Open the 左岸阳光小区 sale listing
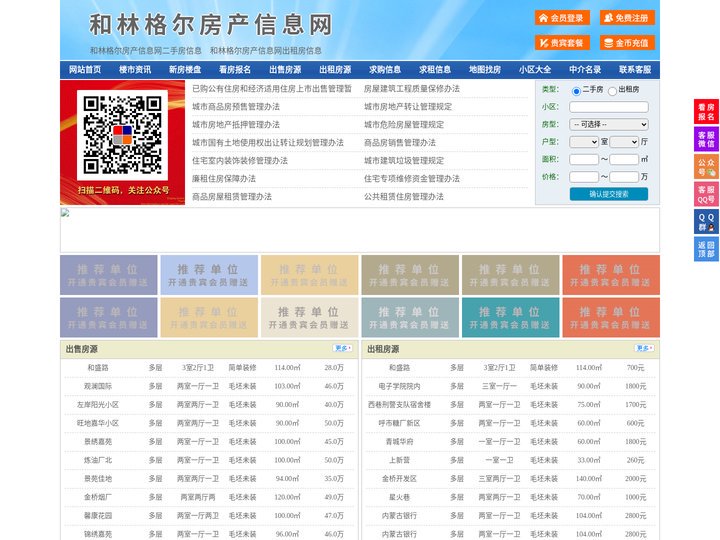Image resolution: width=720 pixels, height=540 pixels. coord(98,405)
